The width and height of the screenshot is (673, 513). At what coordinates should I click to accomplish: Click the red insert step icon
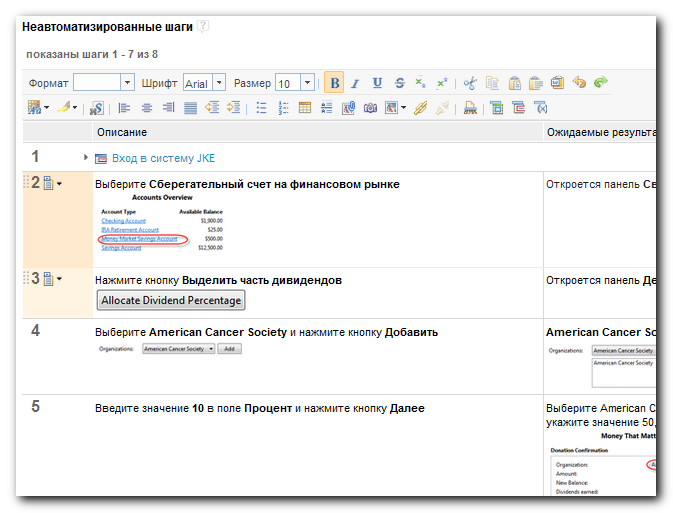coord(518,107)
